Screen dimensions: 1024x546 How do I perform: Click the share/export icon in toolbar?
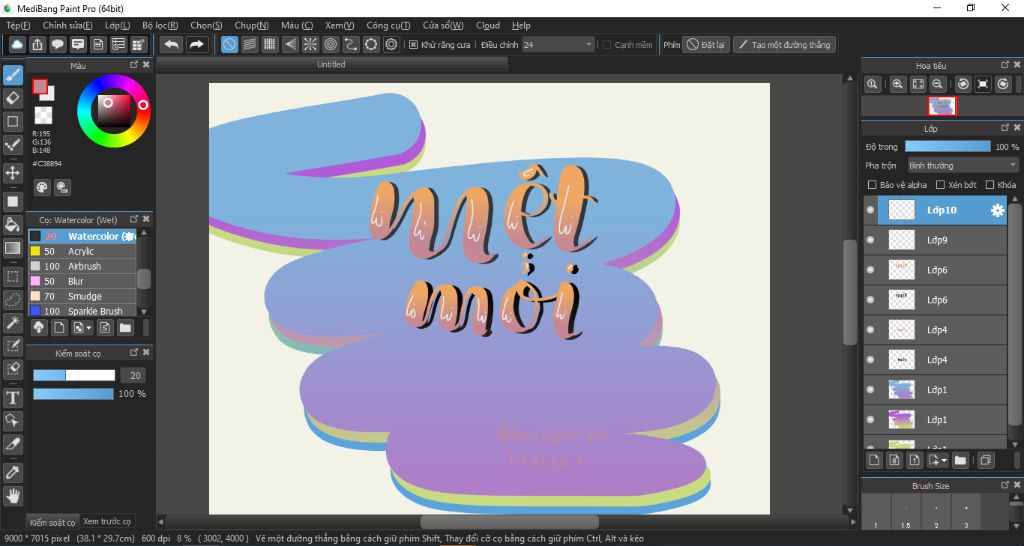37,44
